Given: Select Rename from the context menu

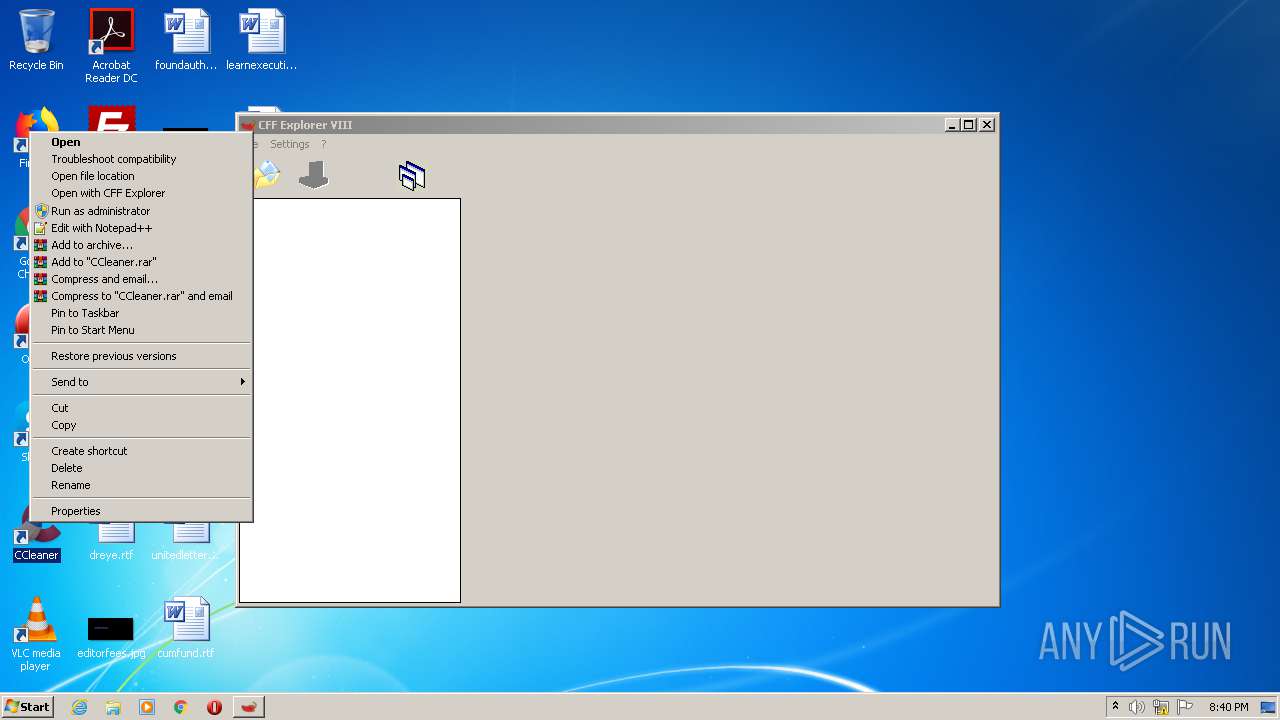Looking at the screenshot, I should [141, 485].
